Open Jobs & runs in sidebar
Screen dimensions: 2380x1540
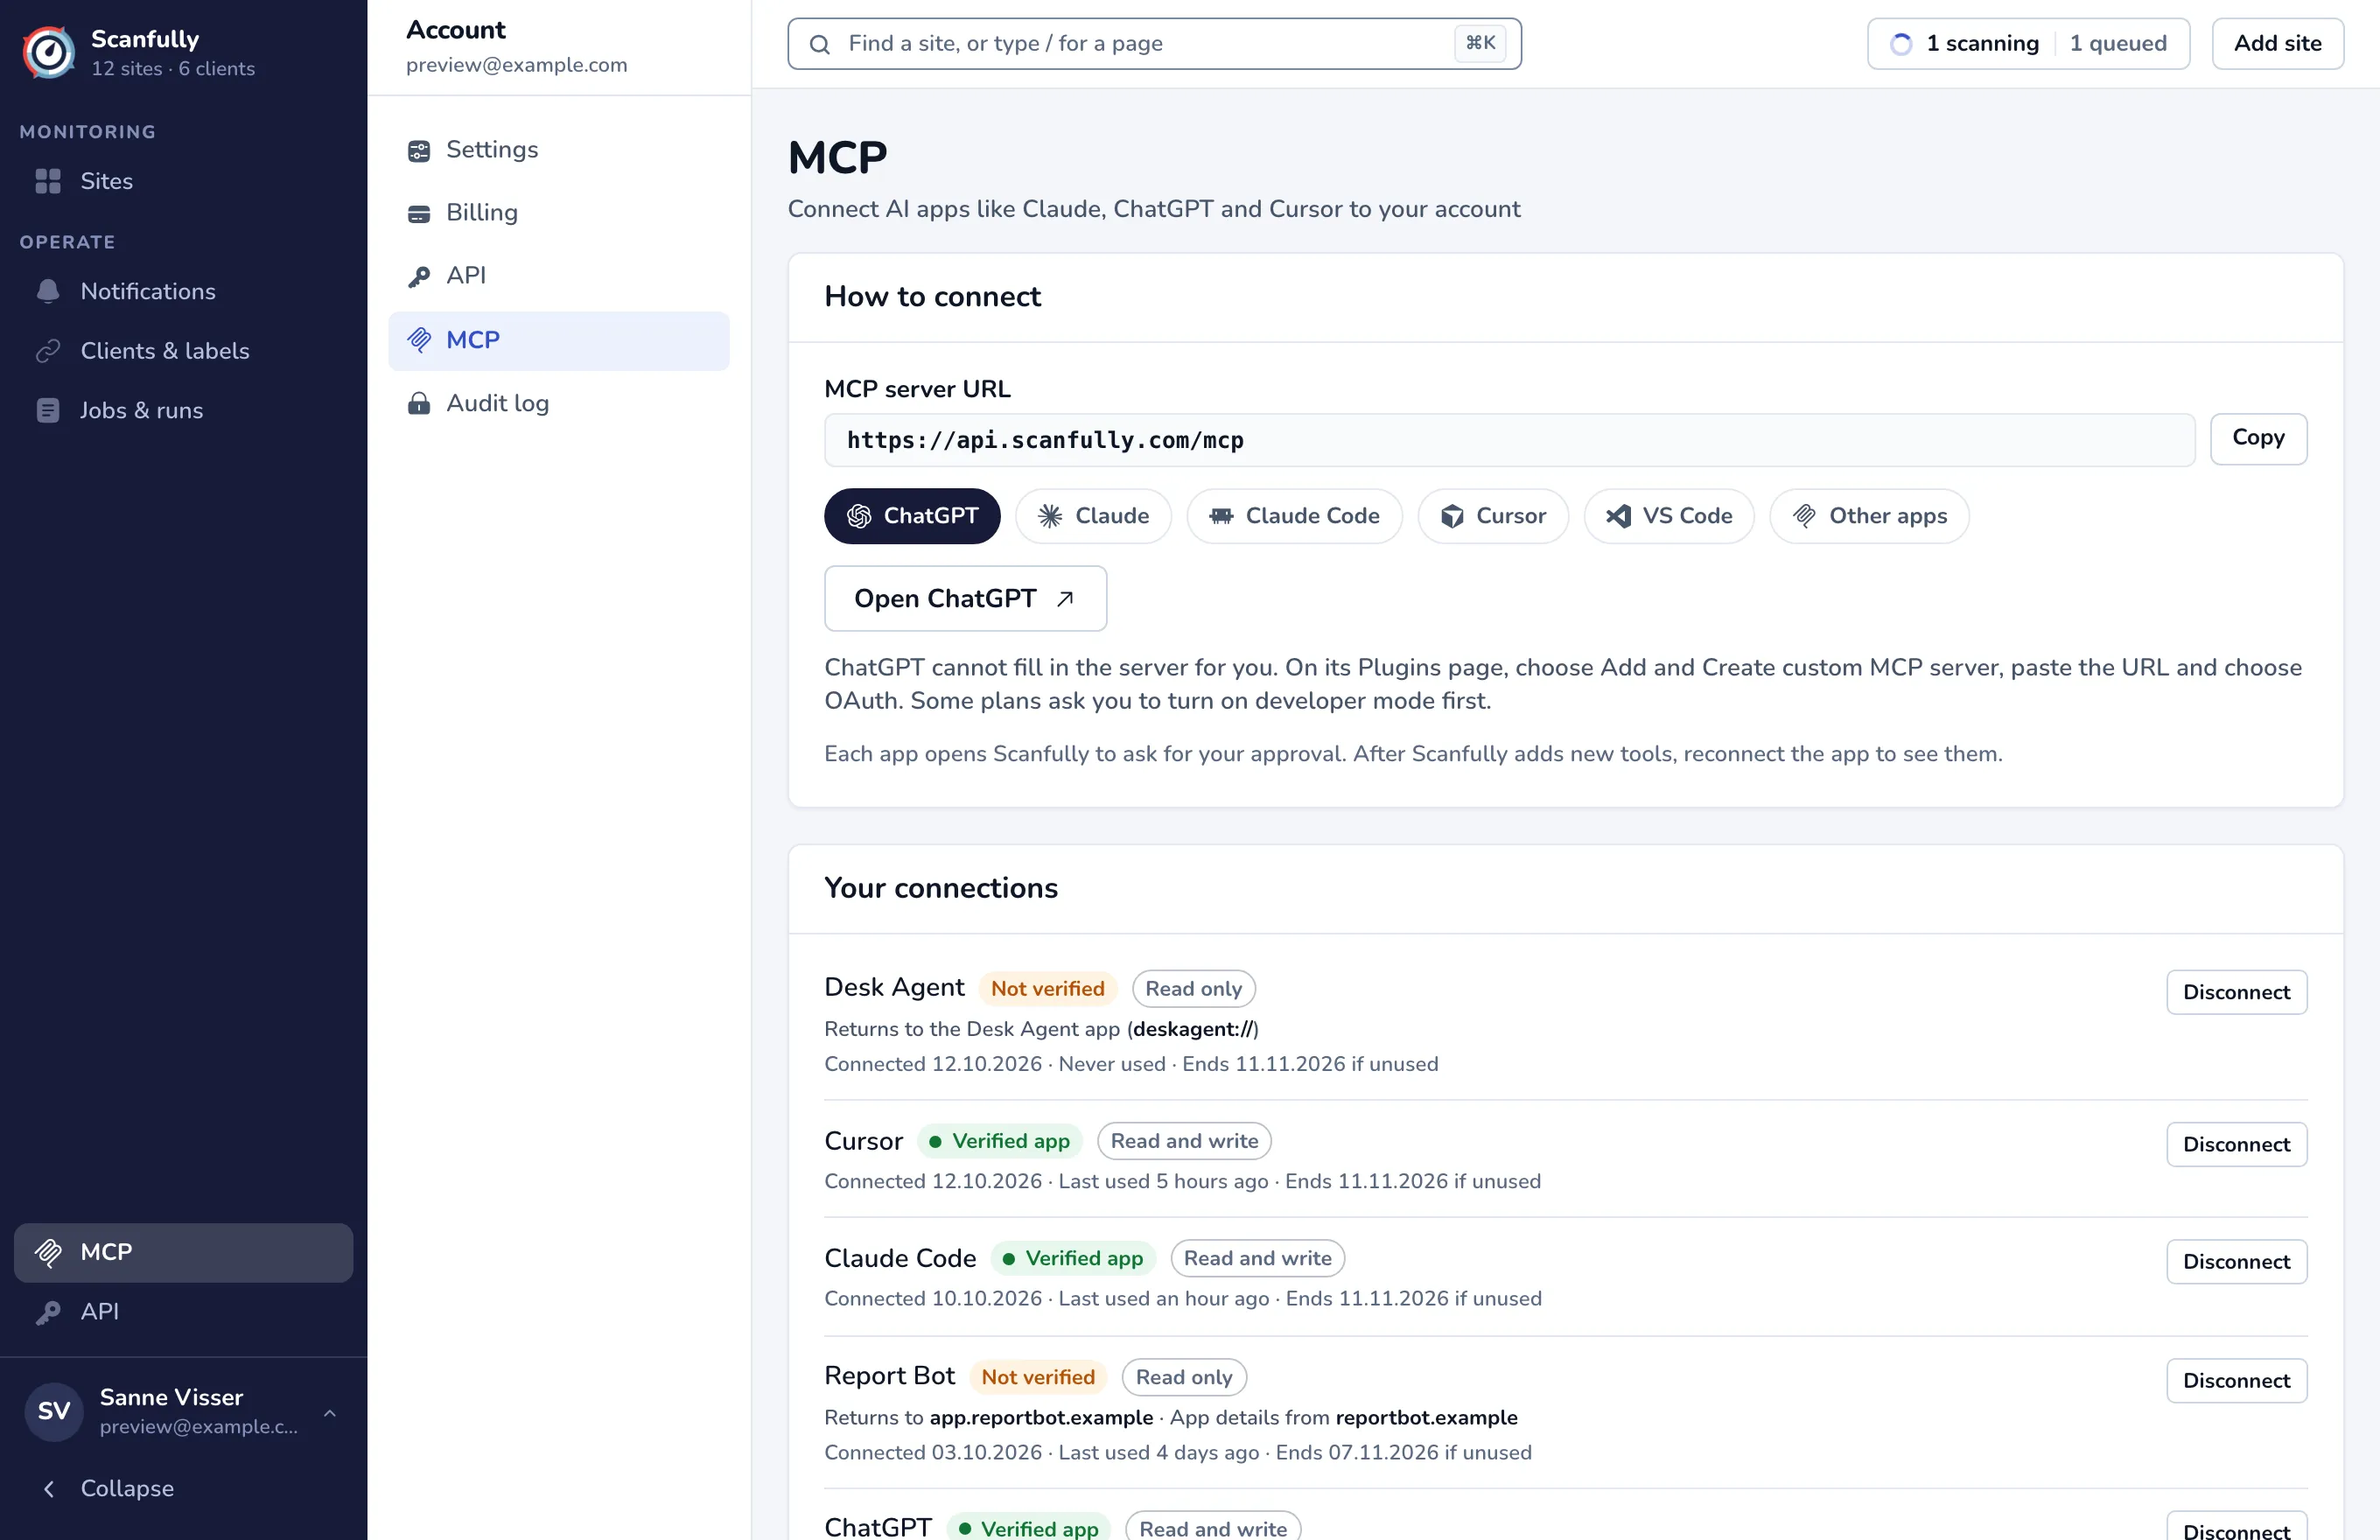pyautogui.click(x=183, y=410)
